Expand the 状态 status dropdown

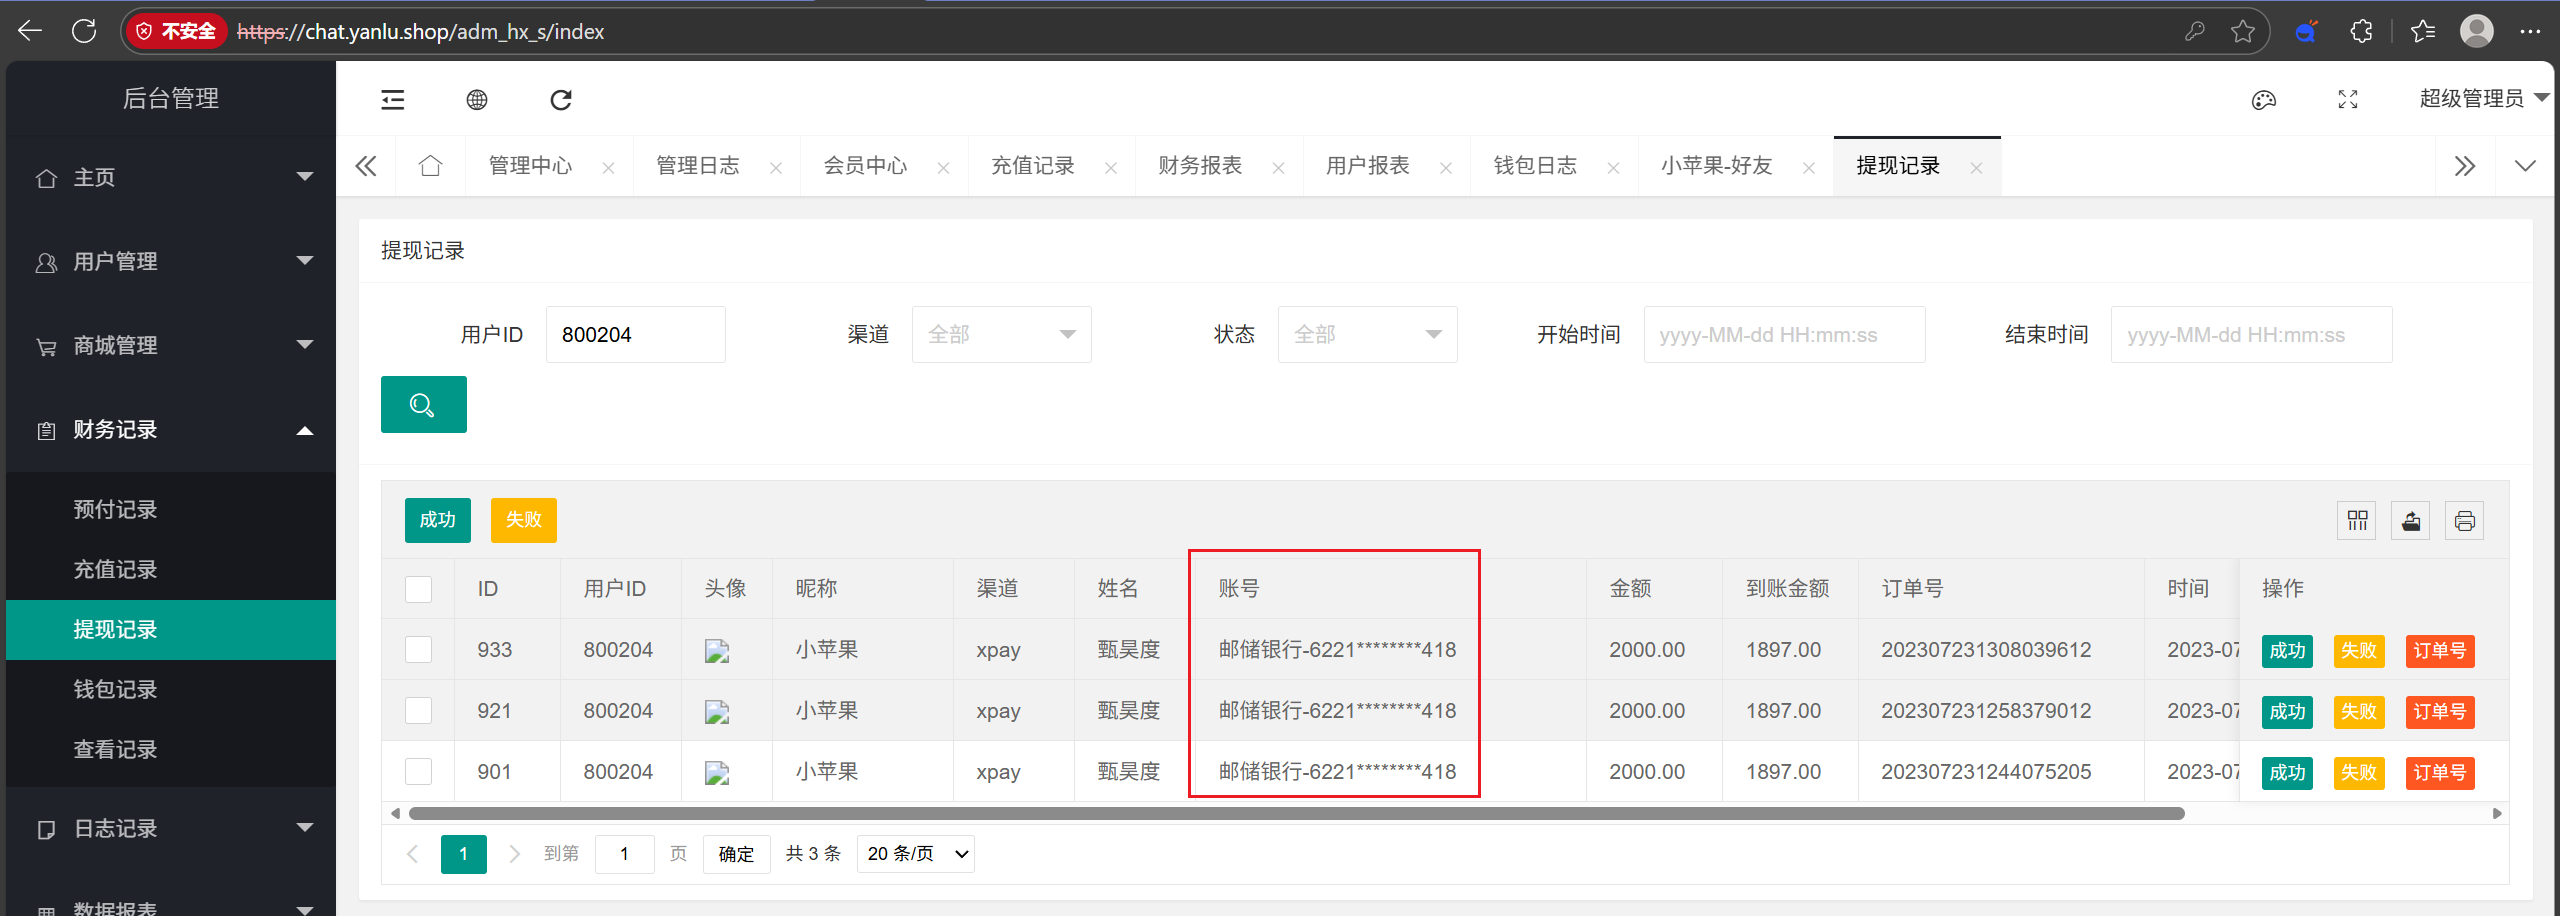coord(1367,335)
